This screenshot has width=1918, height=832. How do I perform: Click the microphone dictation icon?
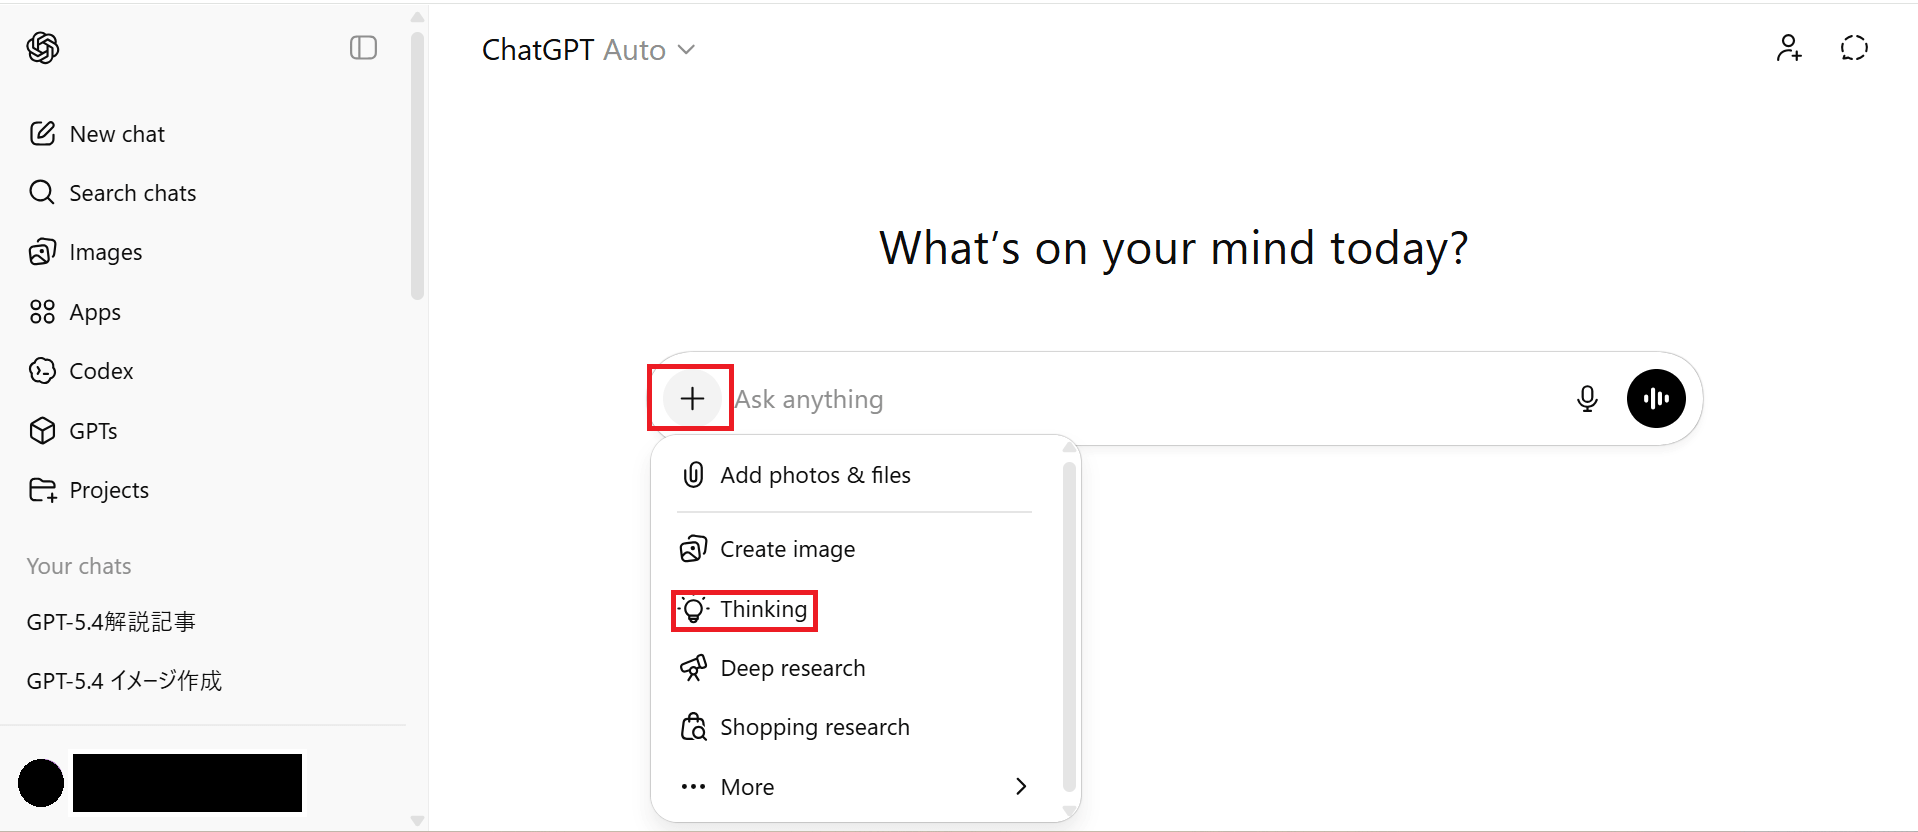click(x=1587, y=399)
